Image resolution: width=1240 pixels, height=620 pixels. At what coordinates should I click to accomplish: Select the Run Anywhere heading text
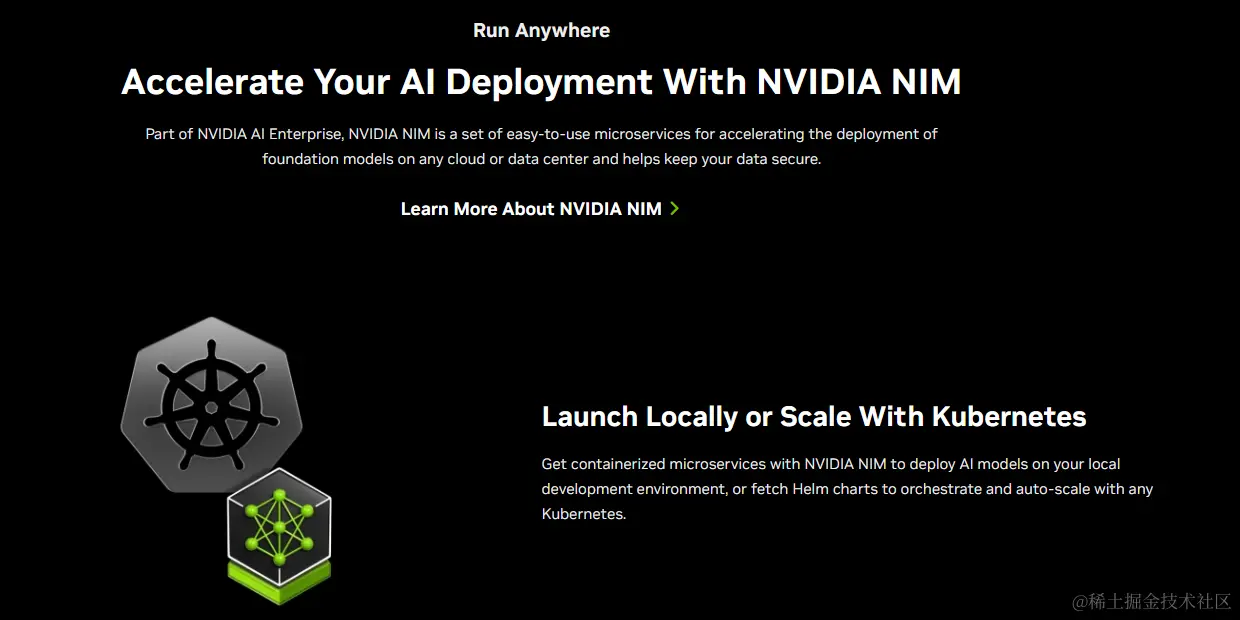(541, 31)
